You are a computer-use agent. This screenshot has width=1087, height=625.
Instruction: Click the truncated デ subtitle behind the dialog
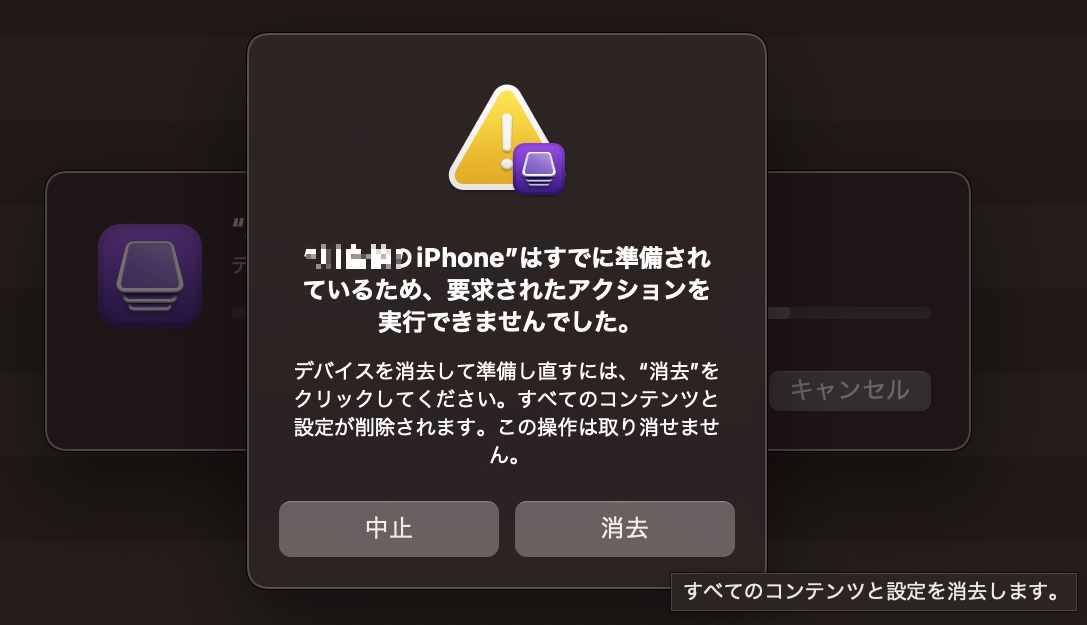239,266
